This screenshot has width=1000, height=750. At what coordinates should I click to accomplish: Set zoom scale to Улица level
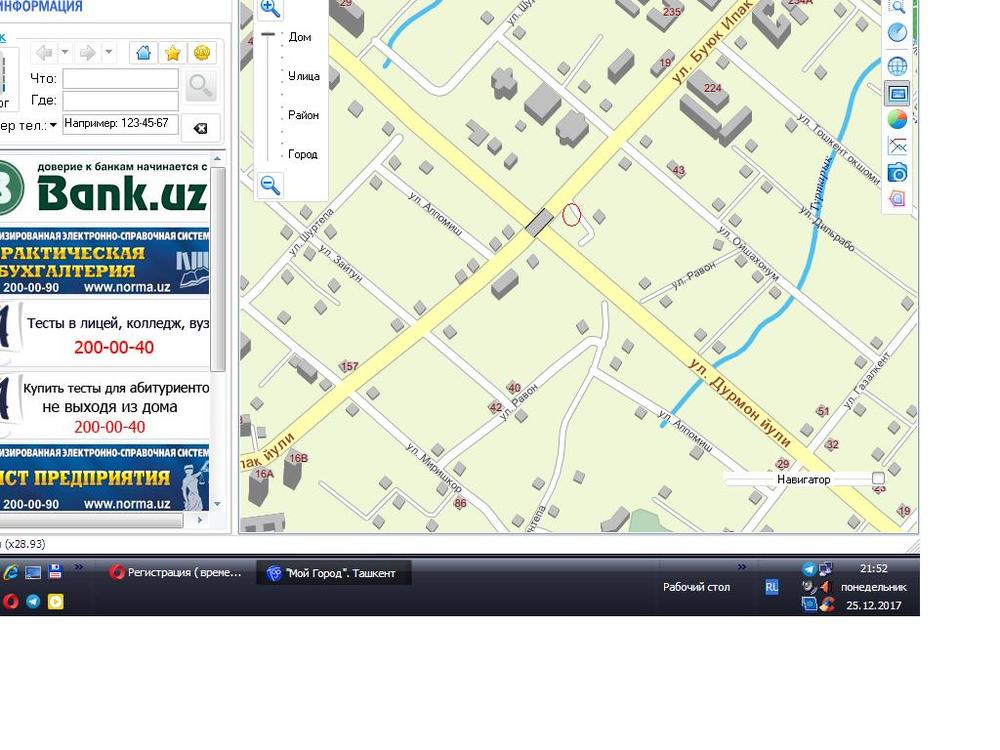[x=303, y=76]
